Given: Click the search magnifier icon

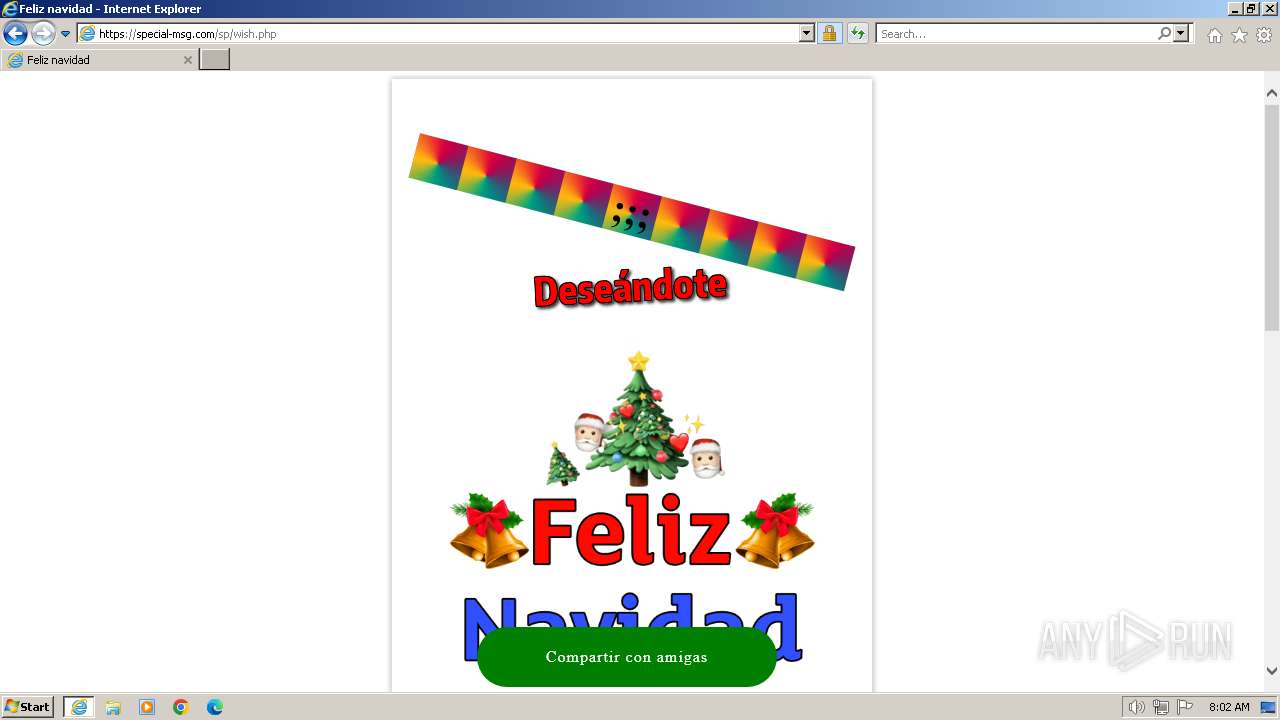Looking at the screenshot, I should (1164, 34).
